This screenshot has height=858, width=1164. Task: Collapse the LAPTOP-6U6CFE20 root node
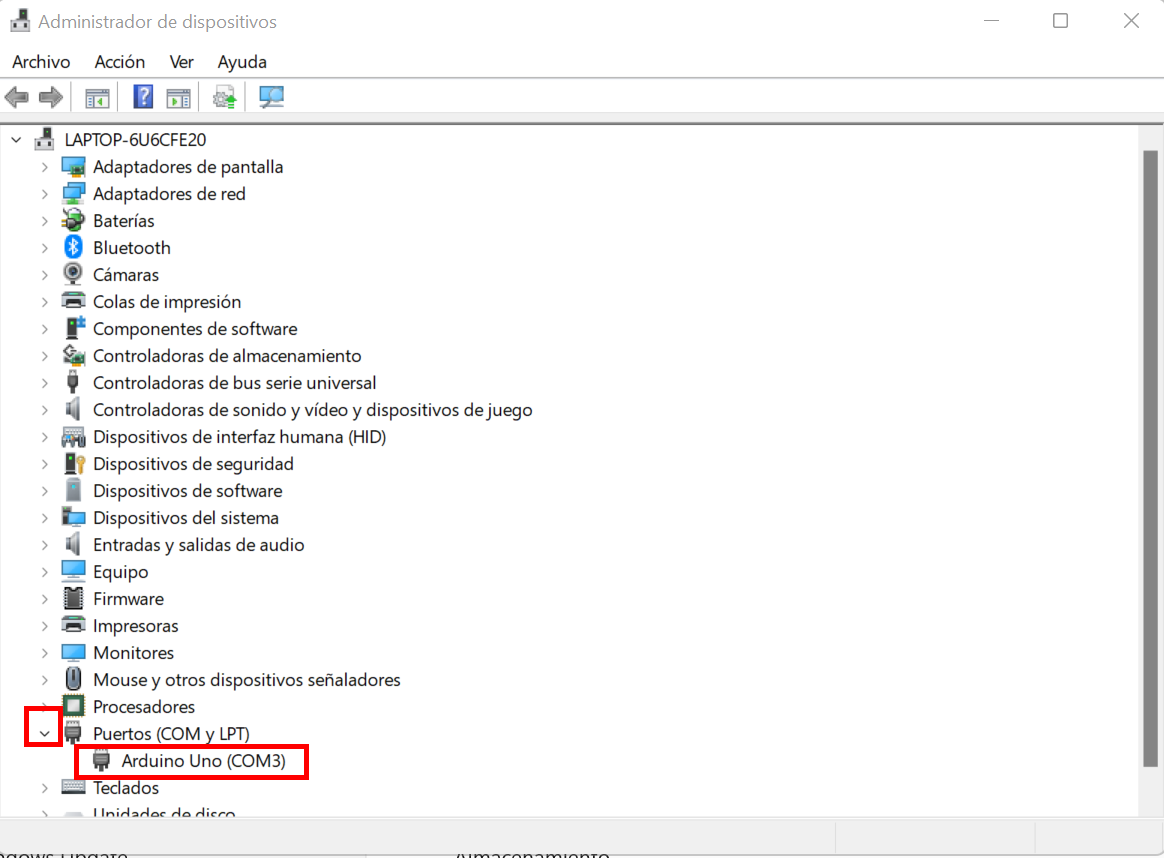[16, 140]
